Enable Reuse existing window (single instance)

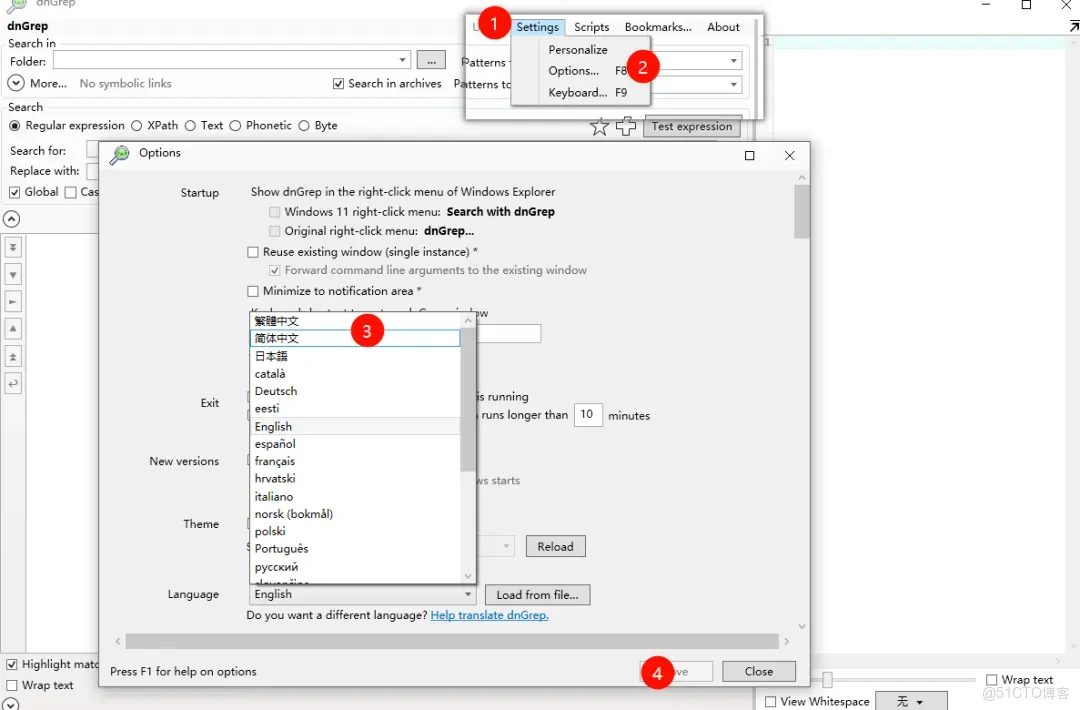(x=253, y=252)
